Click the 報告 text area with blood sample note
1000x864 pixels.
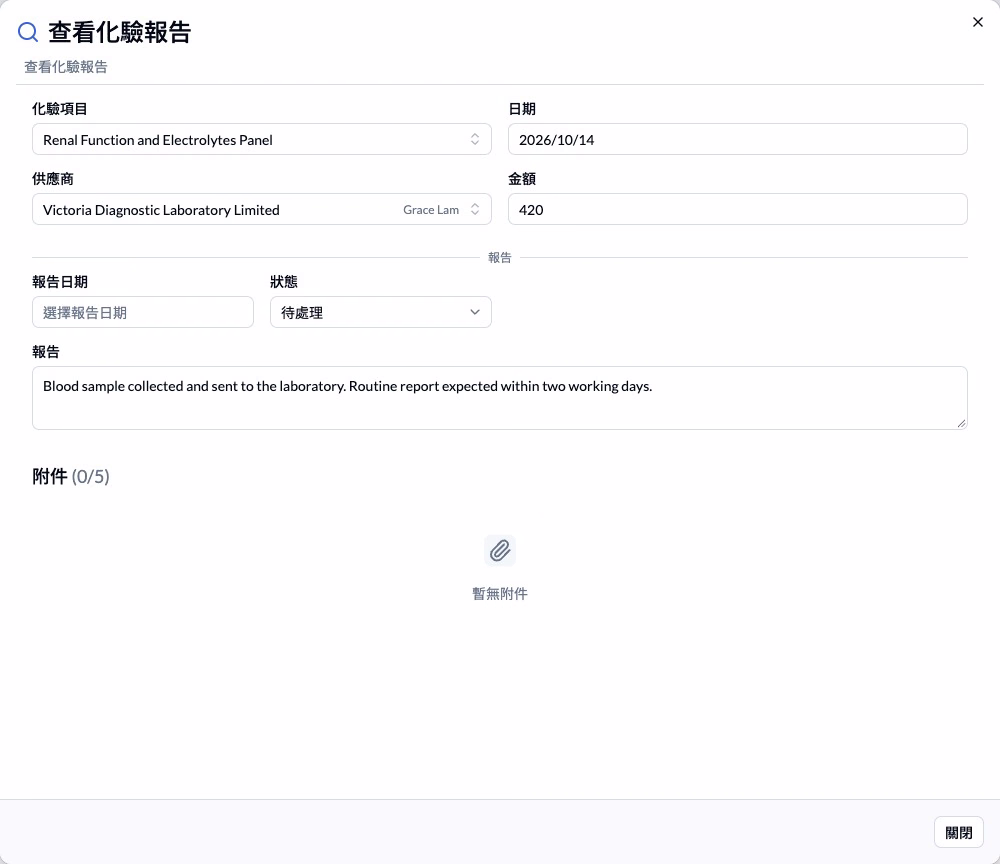point(499,398)
